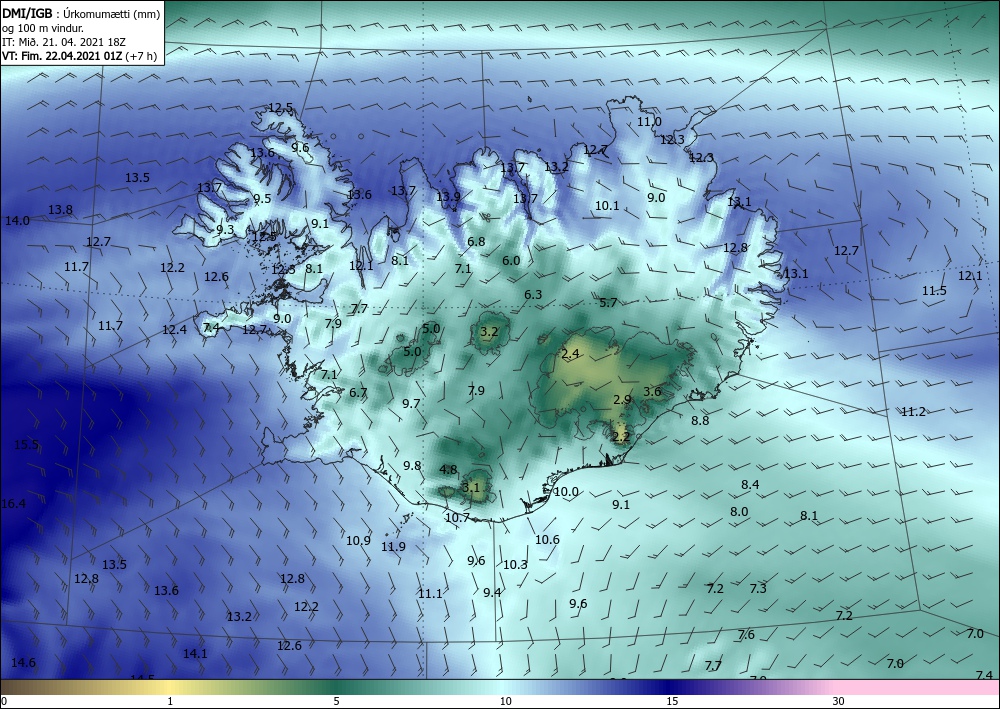Click the 14.6 value on the map
The height and width of the screenshot is (709, 1000).
pyautogui.click(x=23, y=662)
